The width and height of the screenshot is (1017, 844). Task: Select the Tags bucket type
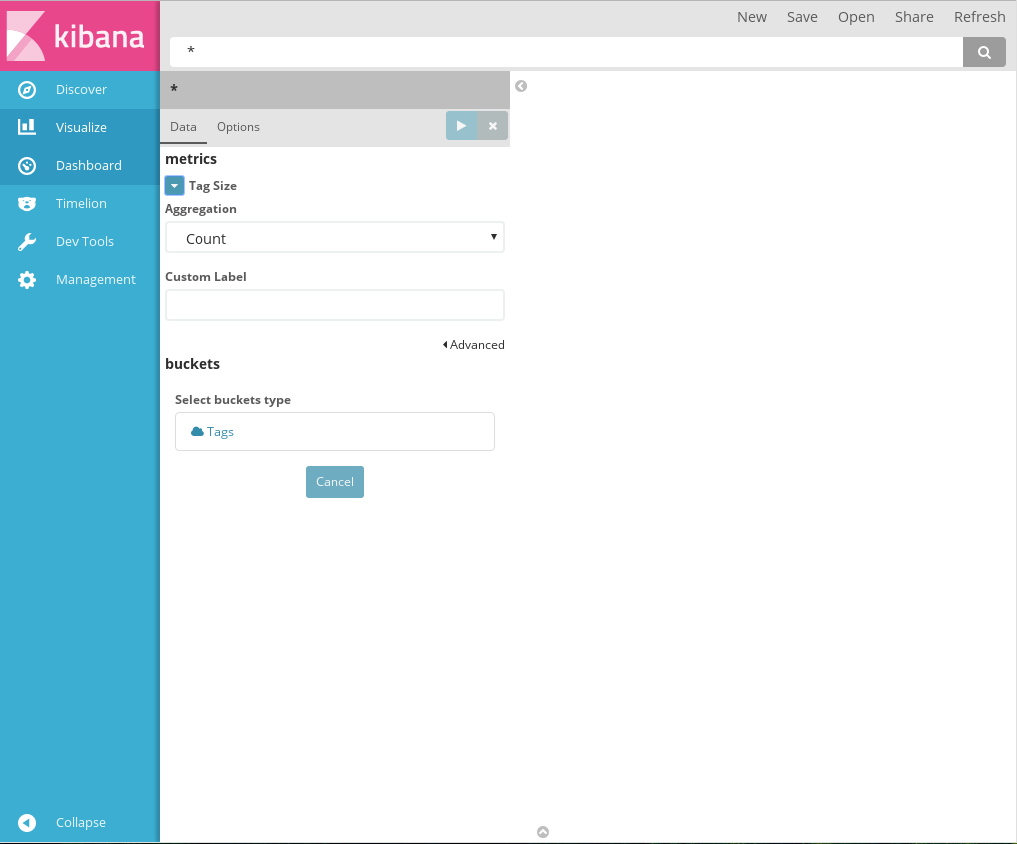pyautogui.click(x=335, y=431)
